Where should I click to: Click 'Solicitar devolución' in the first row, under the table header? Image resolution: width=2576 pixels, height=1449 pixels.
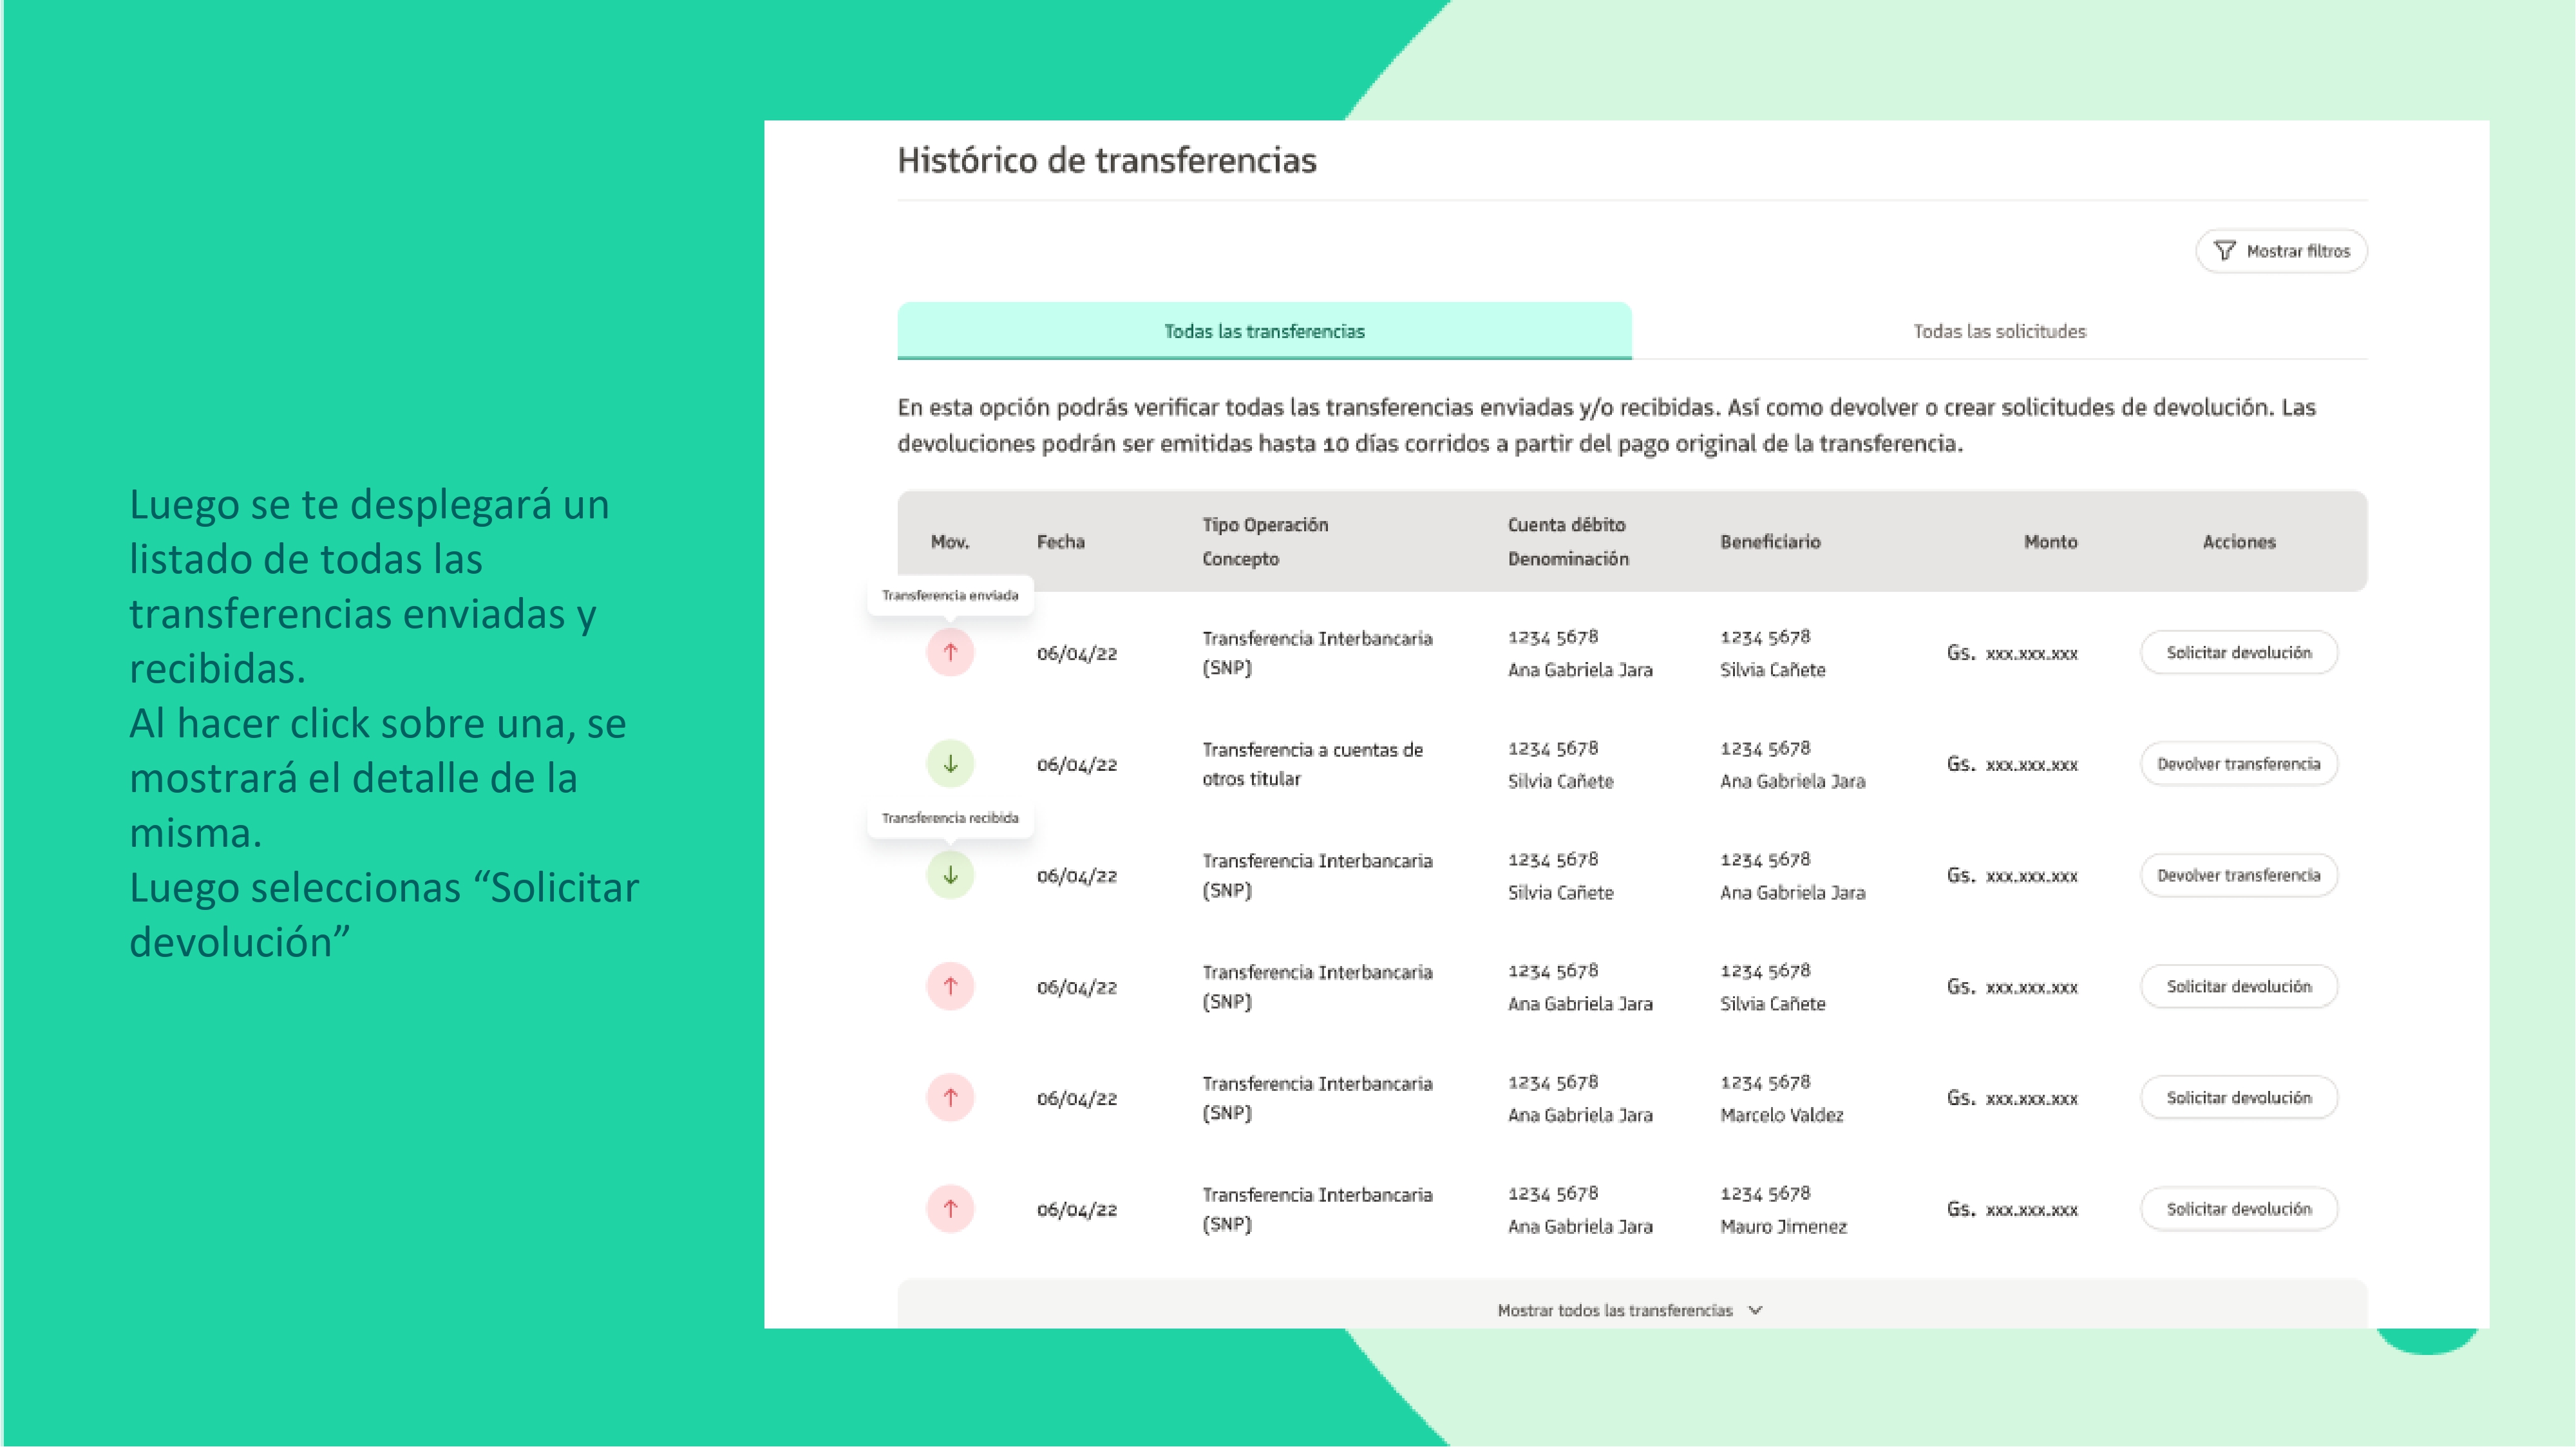[x=2239, y=653]
